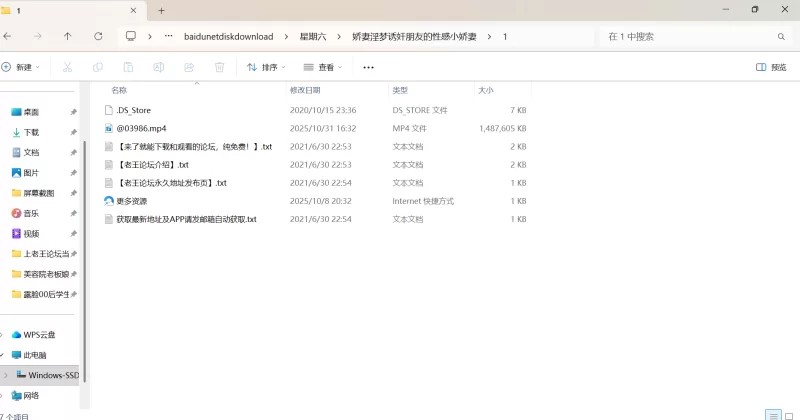800x420 pixels.
Task: Switch to details view in status bar
Action: pos(773,415)
